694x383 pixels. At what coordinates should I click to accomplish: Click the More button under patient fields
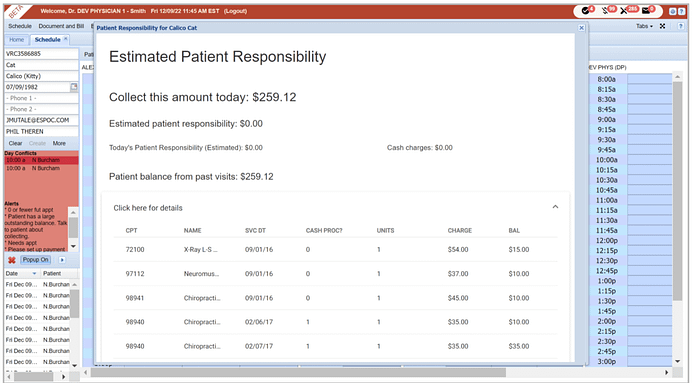pos(59,143)
